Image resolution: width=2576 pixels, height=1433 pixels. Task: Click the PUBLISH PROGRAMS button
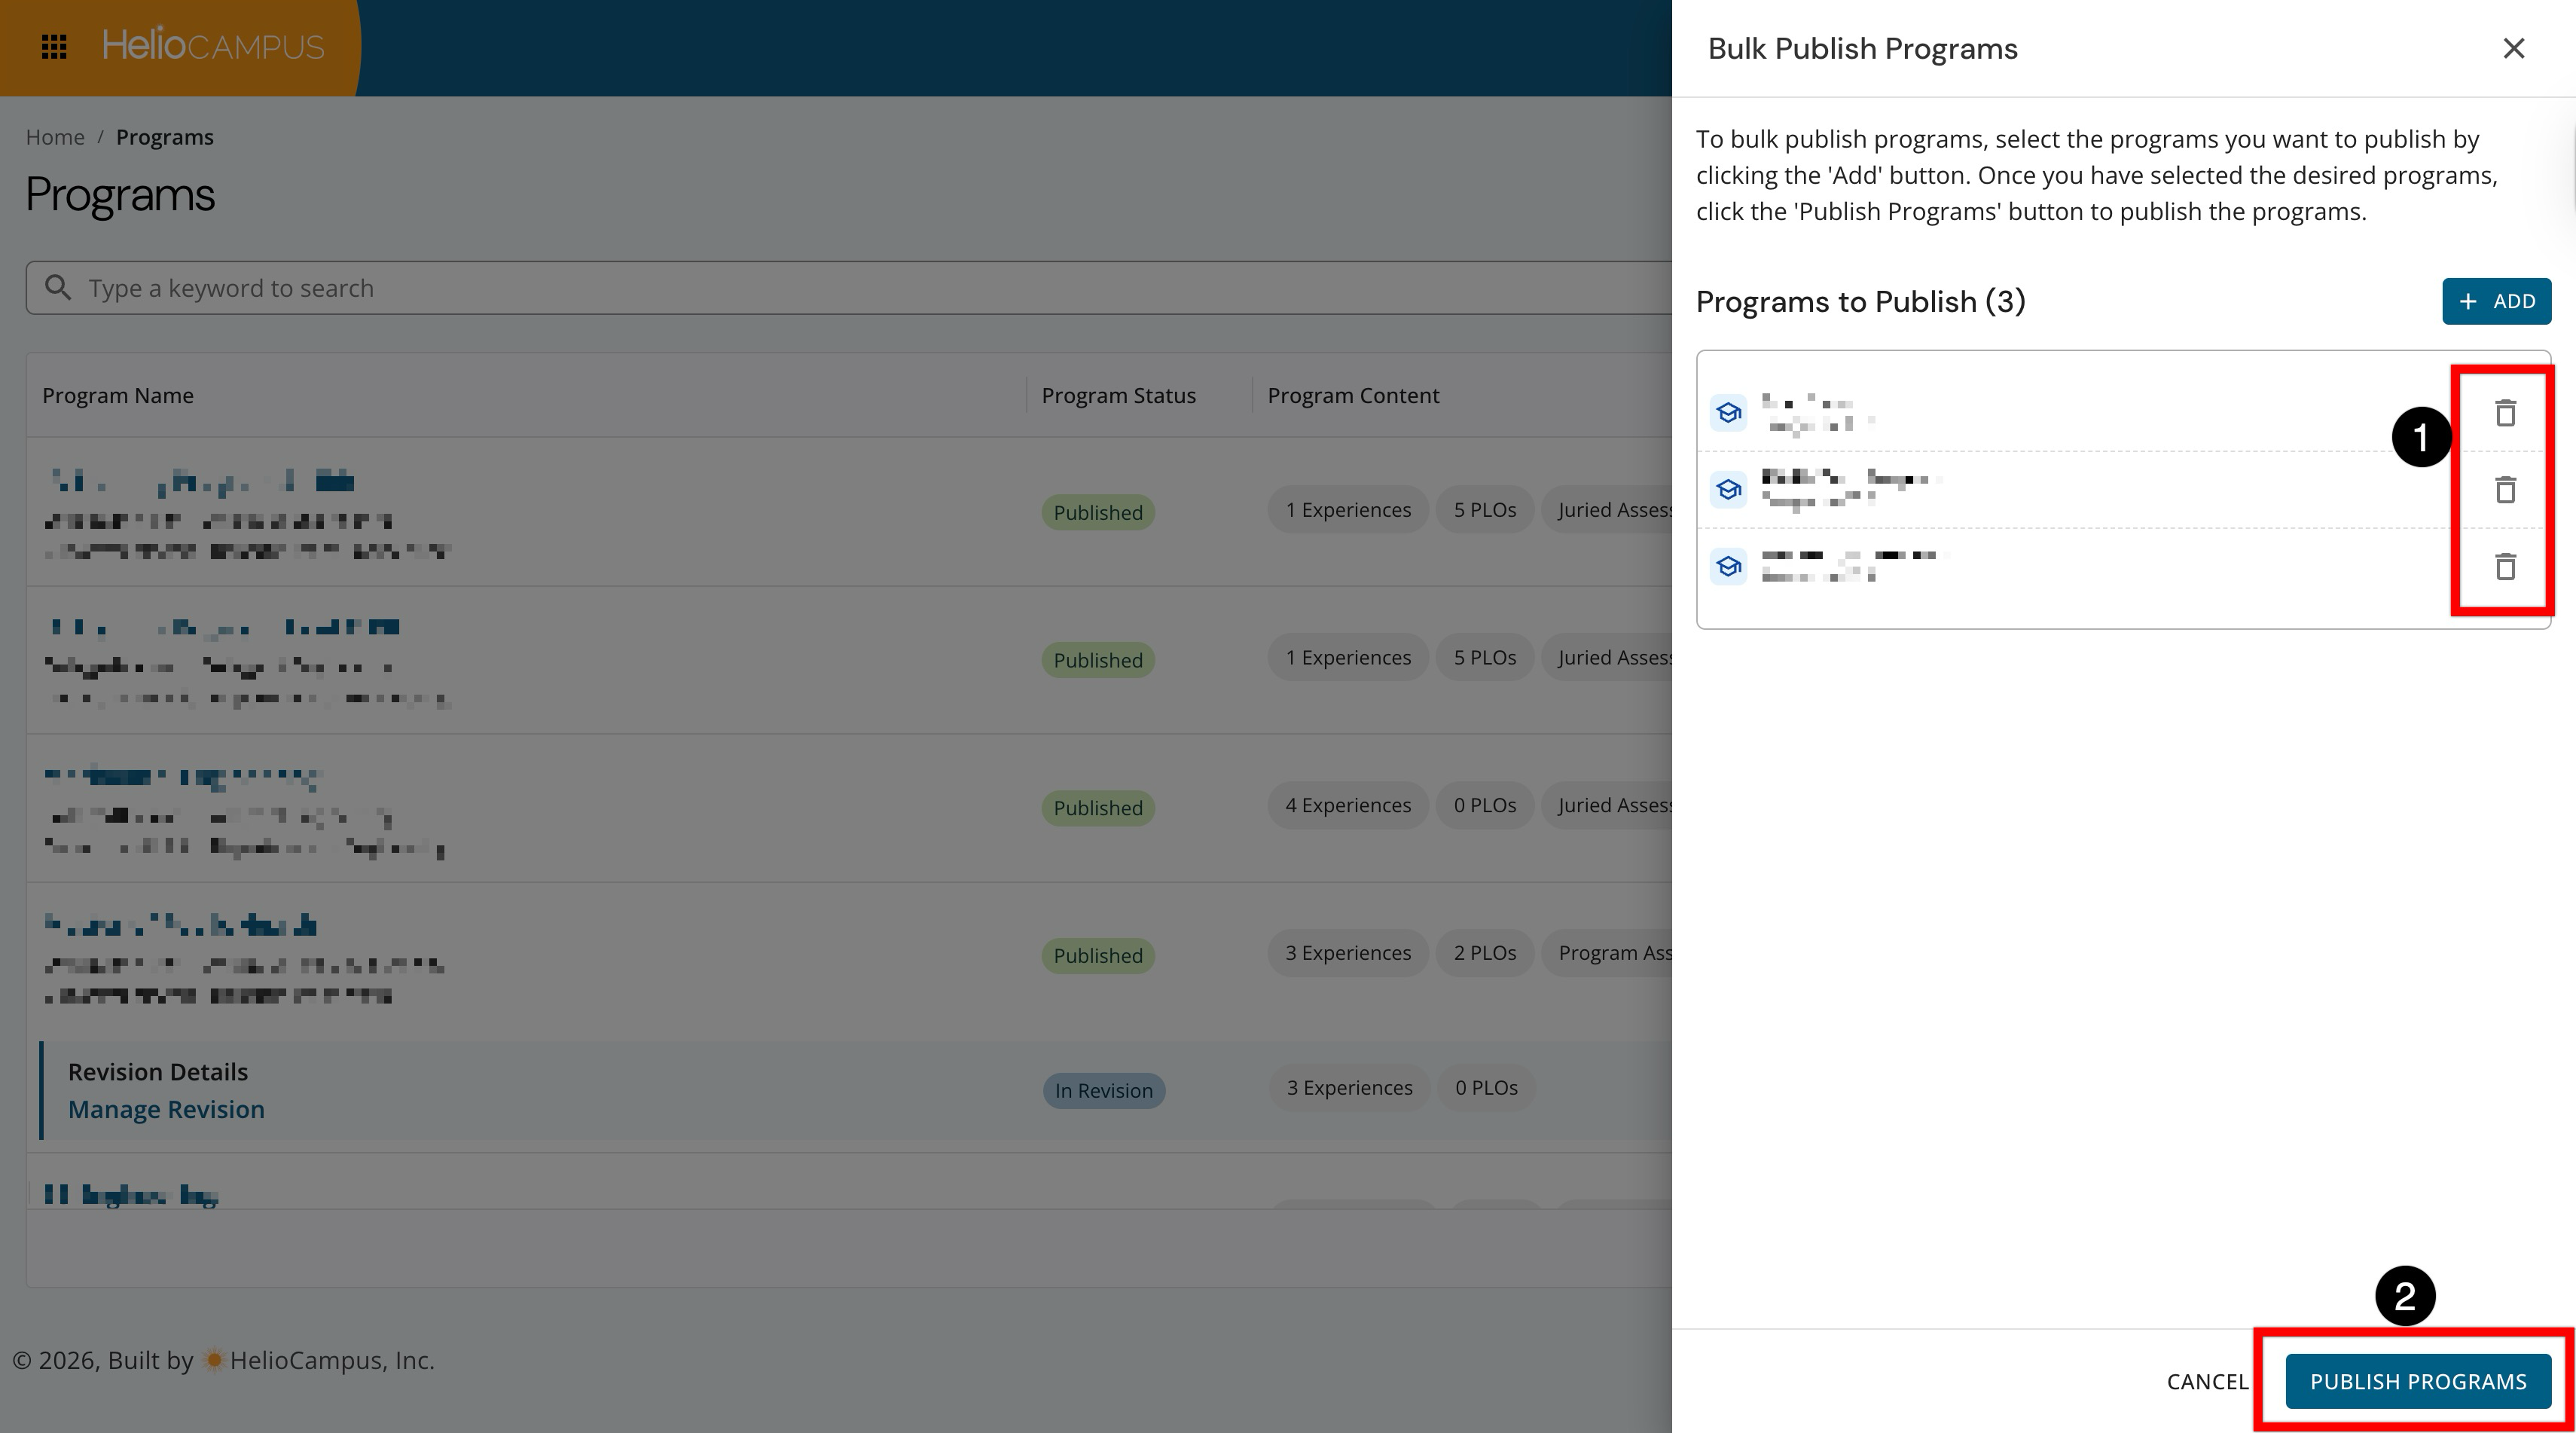[x=2418, y=1381]
